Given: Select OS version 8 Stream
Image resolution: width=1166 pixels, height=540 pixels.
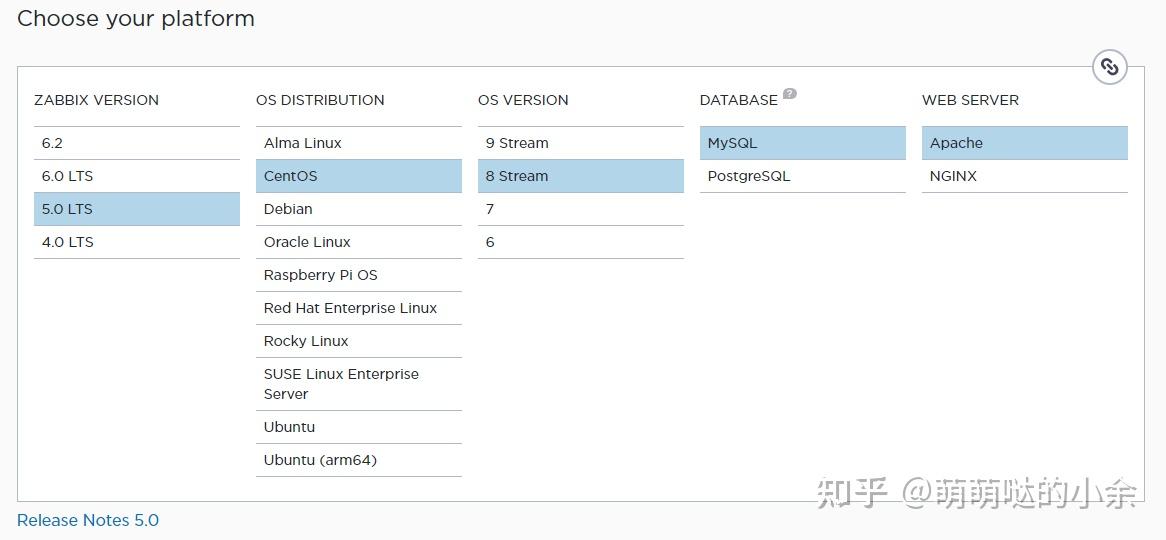Looking at the screenshot, I should [581, 176].
